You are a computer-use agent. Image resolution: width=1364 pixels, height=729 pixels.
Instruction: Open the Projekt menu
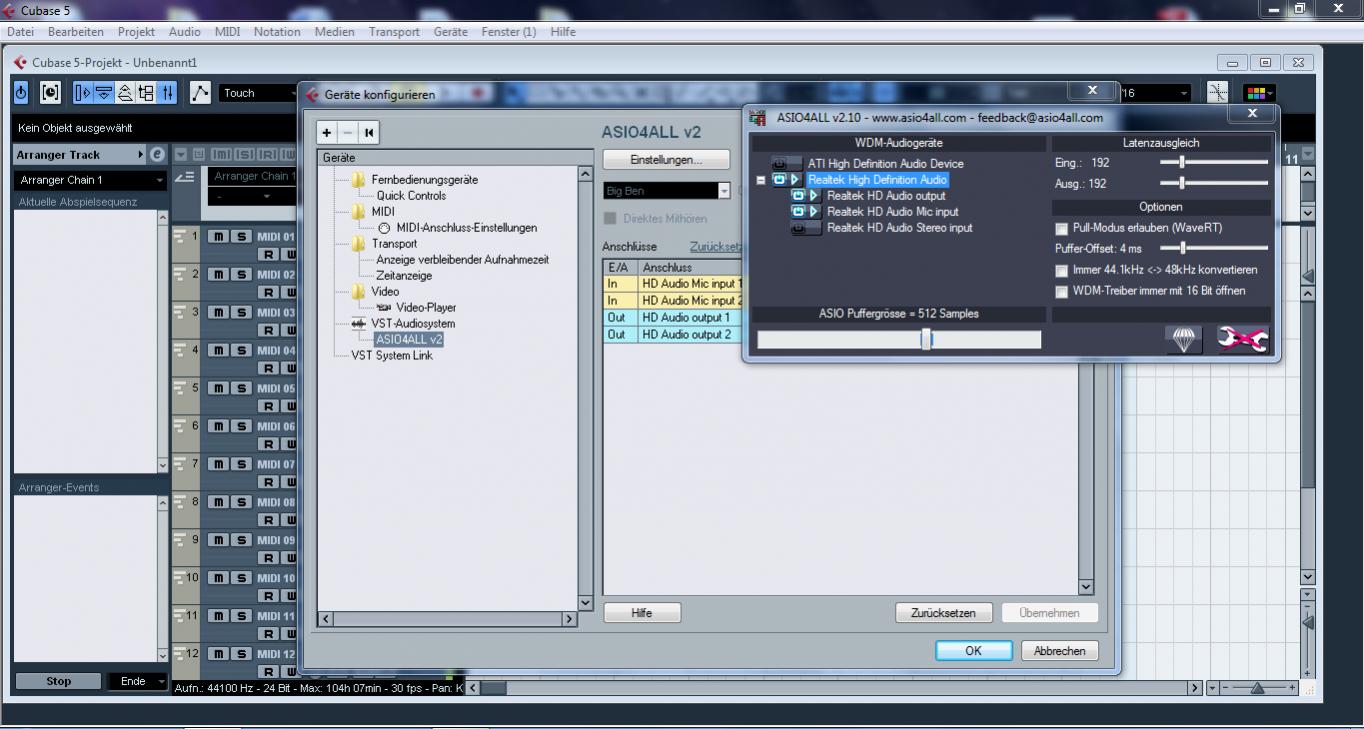(x=136, y=32)
